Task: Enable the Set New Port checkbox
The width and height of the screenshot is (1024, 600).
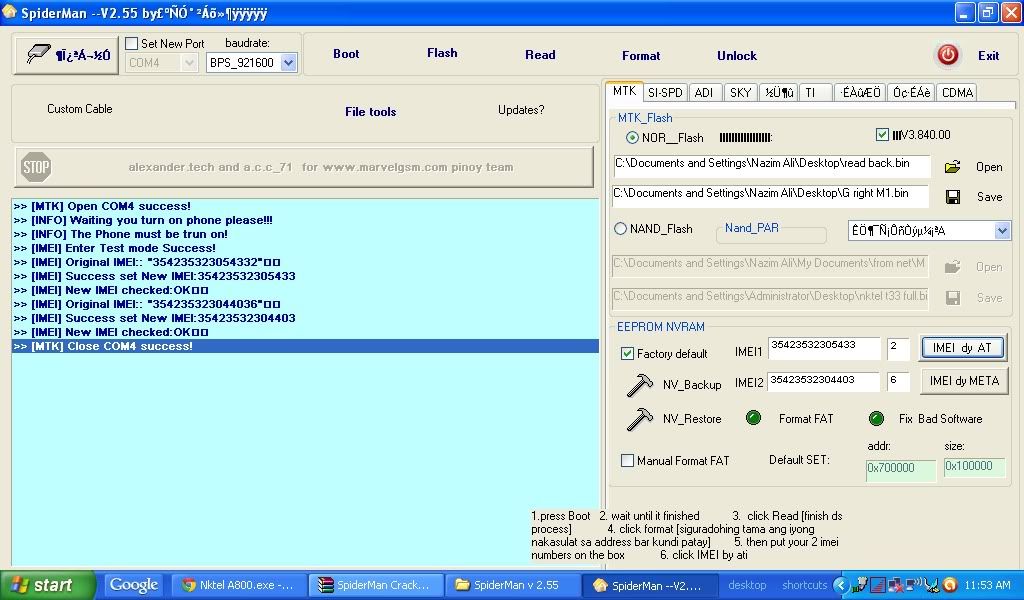Action: point(132,44)
